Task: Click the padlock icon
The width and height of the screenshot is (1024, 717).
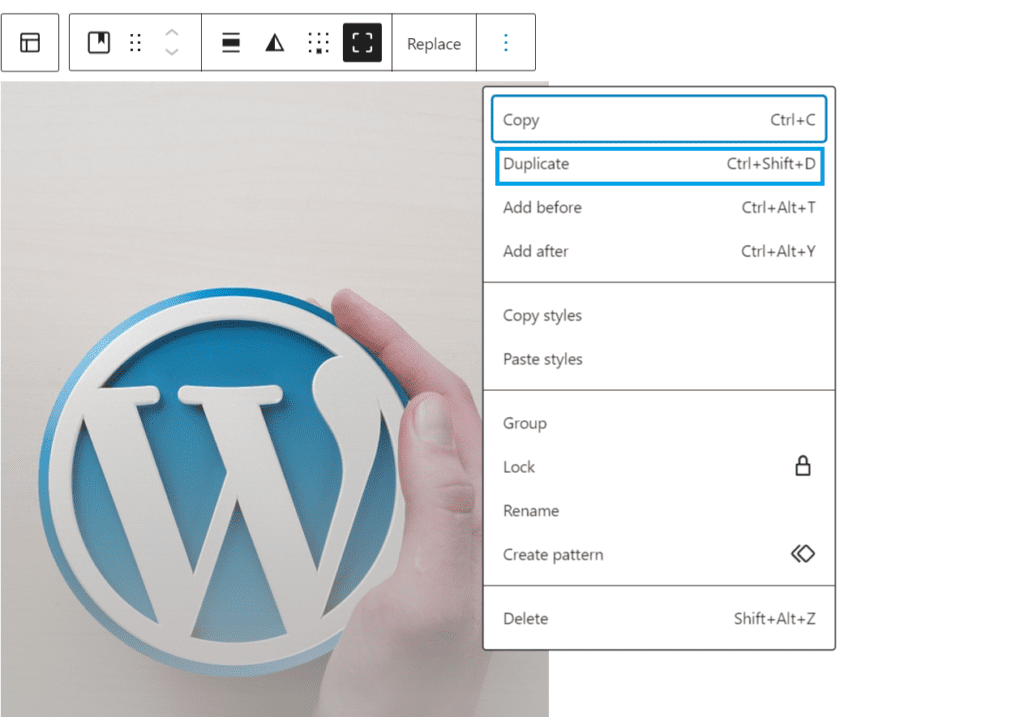Action: 803,466
